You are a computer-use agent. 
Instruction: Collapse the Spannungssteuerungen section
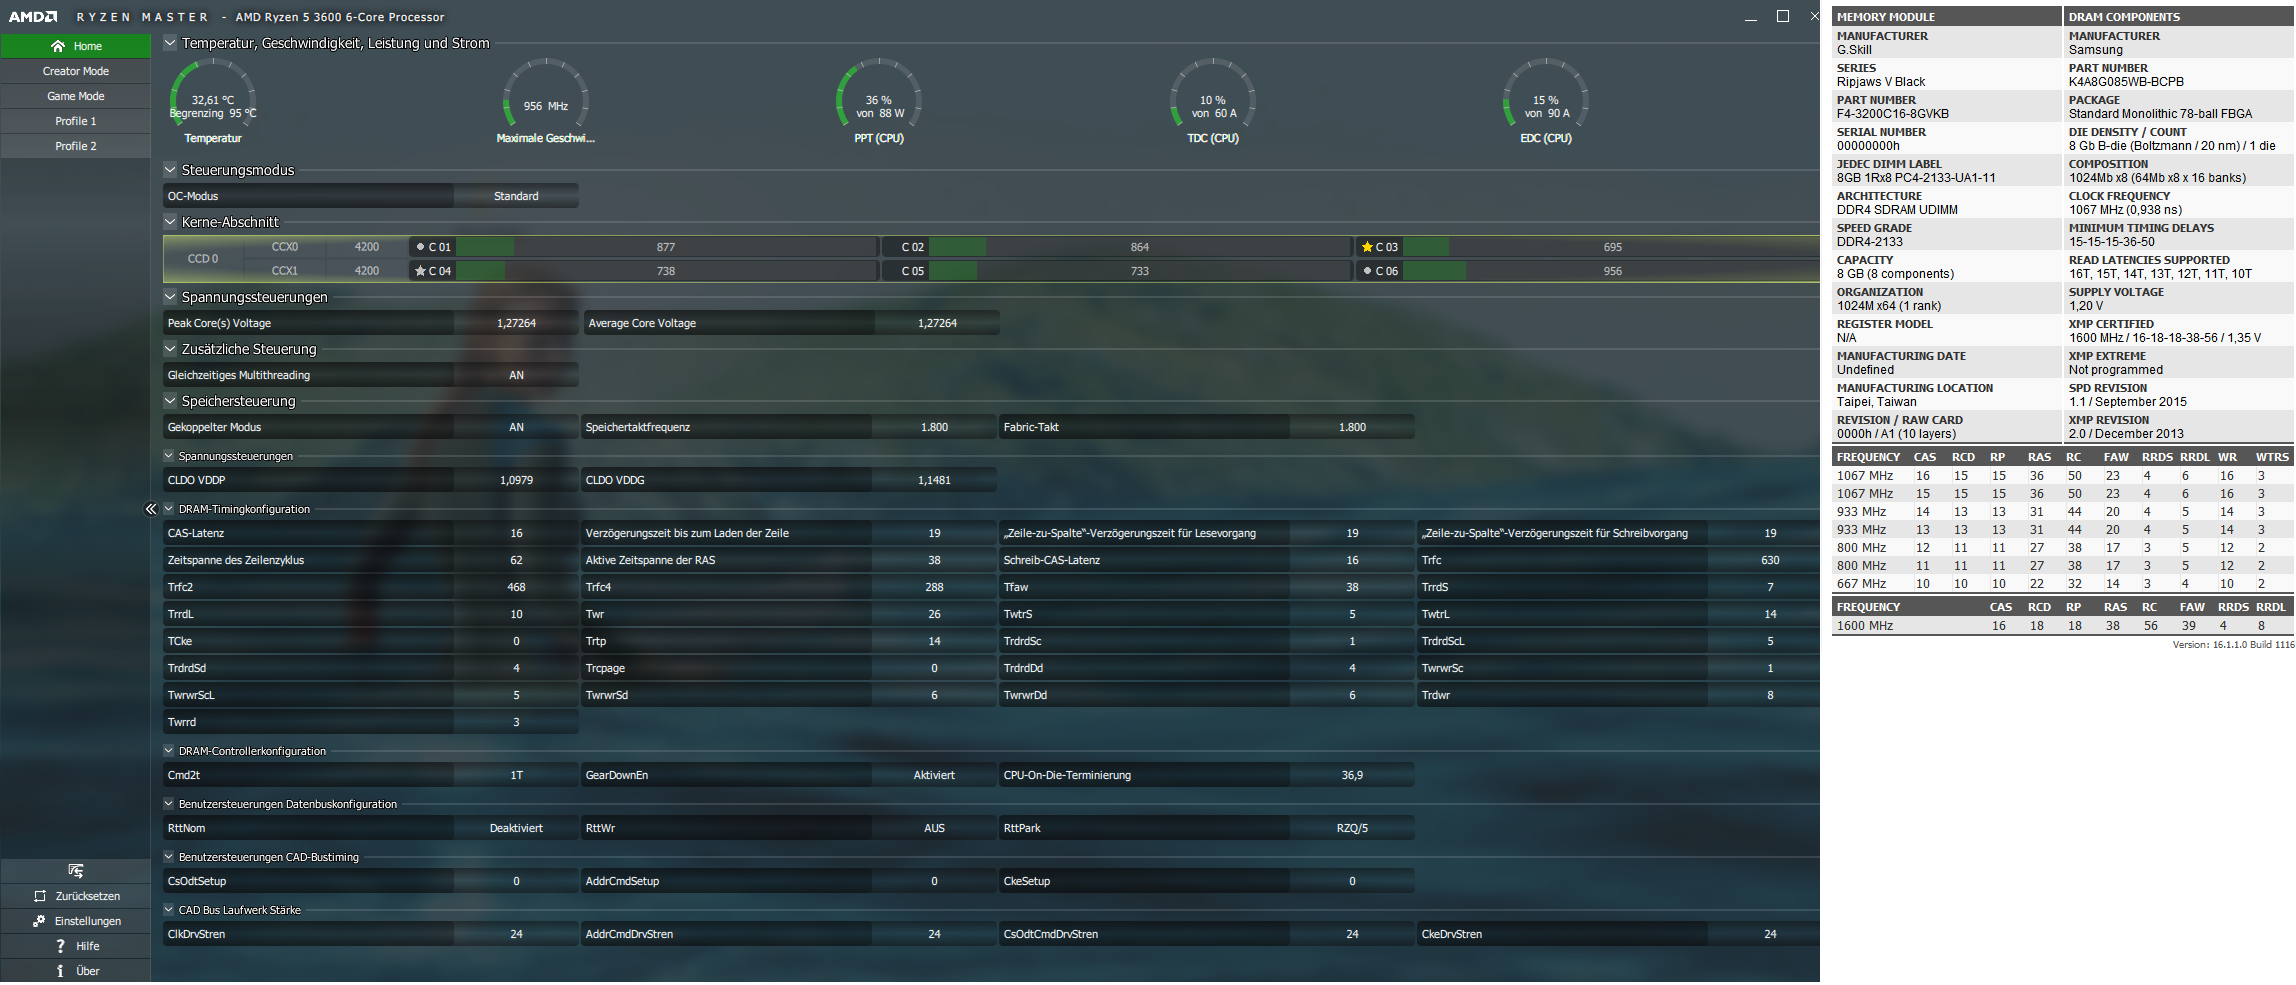(170, 297)
